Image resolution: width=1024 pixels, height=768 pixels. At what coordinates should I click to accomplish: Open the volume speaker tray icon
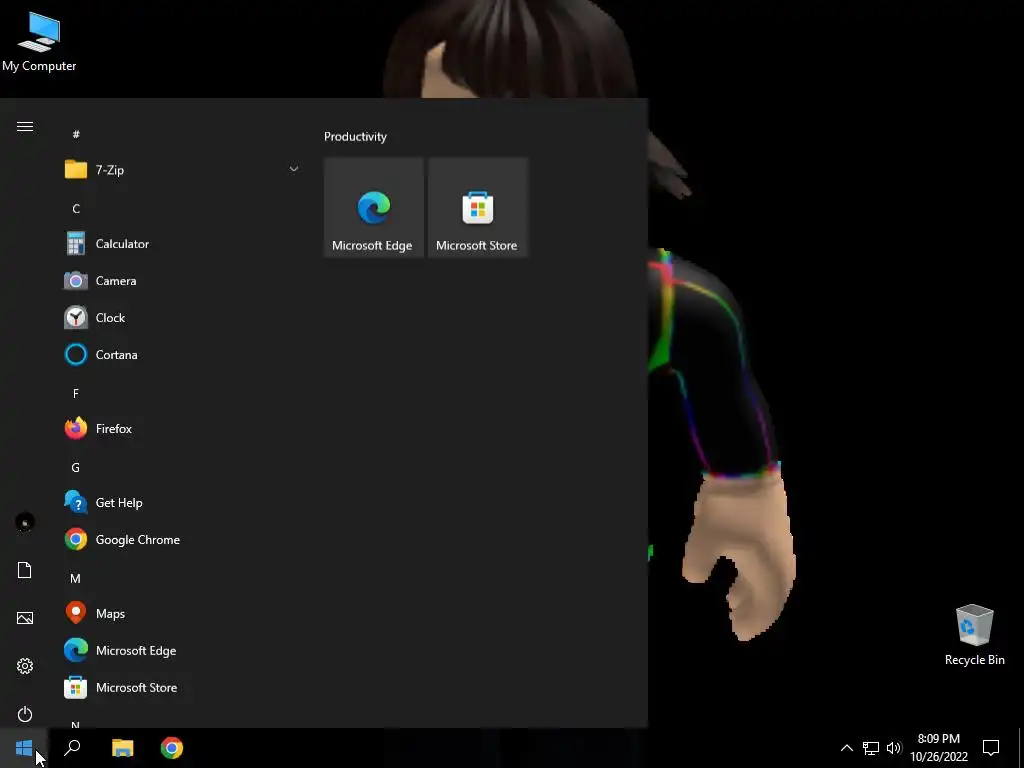(x=894, y=748)
